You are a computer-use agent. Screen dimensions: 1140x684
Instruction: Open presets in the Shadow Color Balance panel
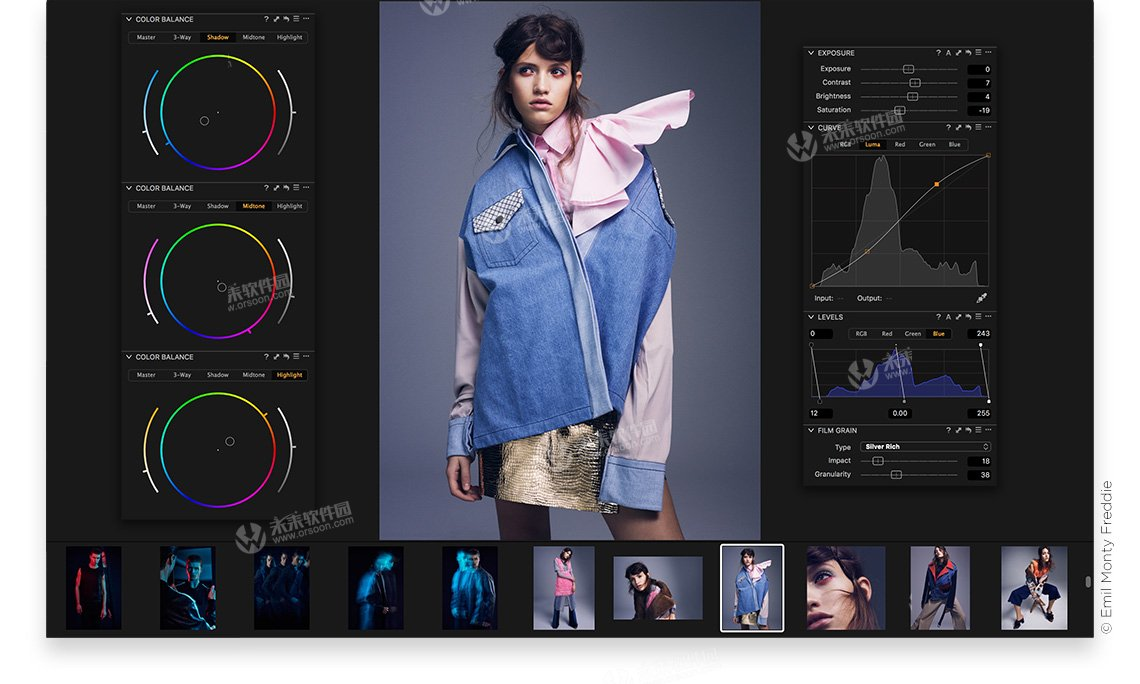(x=296, y=19)
